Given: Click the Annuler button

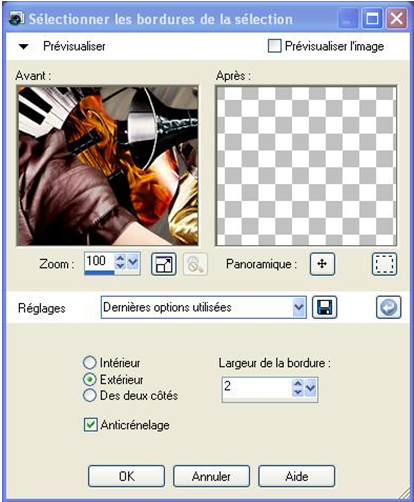Looking at the screenshot, I should click(x=211, y=476).
